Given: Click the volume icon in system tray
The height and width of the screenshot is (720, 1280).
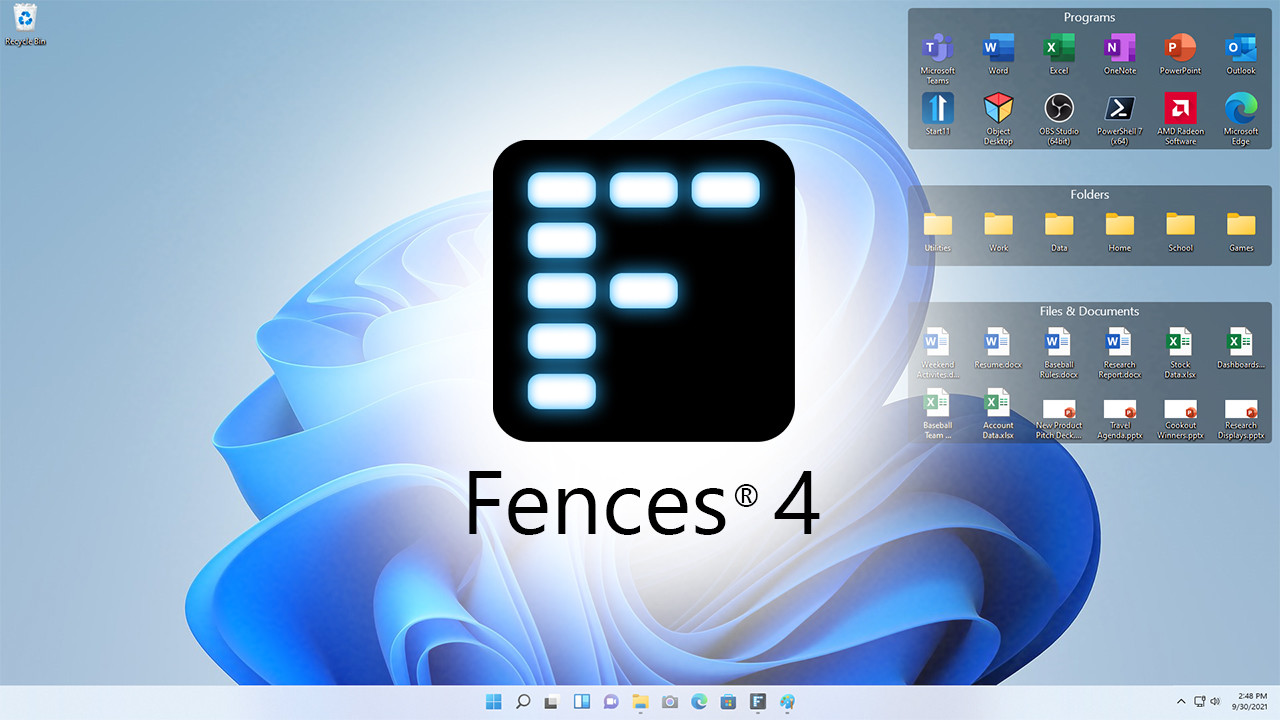Looking at the screenshot, I should [1215, 702].
